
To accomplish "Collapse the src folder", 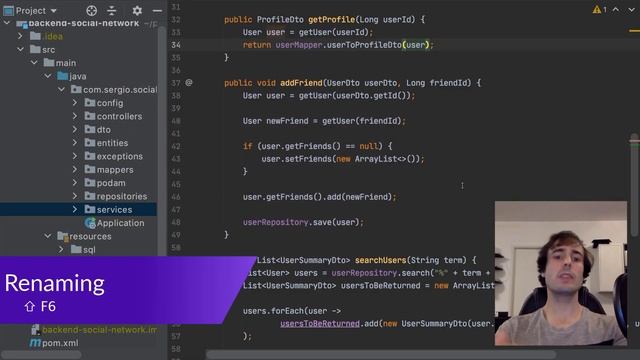I will pyautogui.click(x=20, y=49).
